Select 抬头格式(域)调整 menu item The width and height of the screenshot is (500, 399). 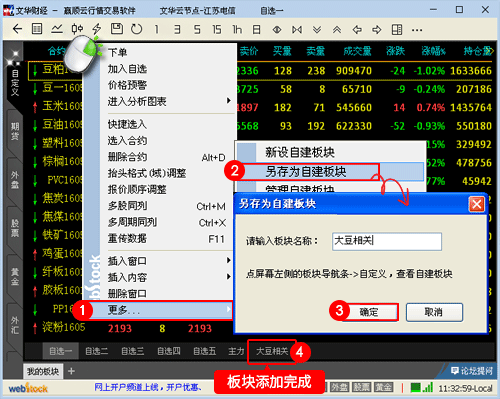pos(168,173)
